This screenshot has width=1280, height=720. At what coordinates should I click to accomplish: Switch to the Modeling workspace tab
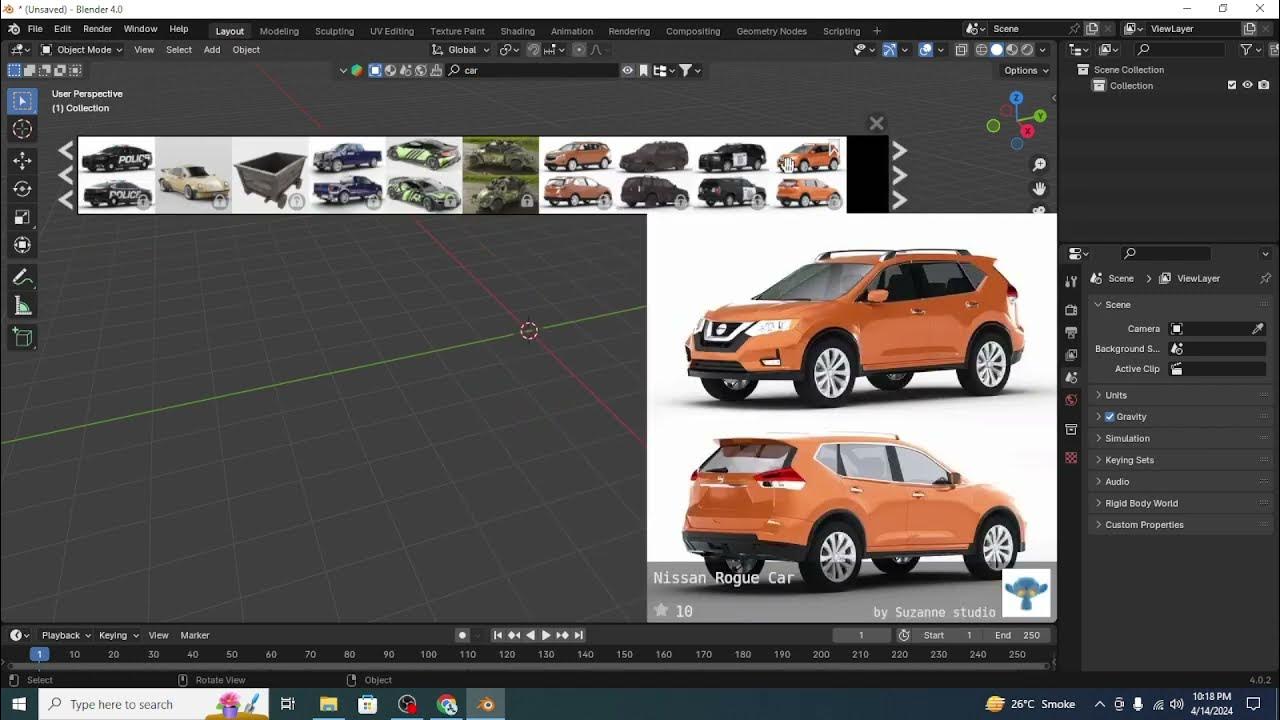pos(279,31)
